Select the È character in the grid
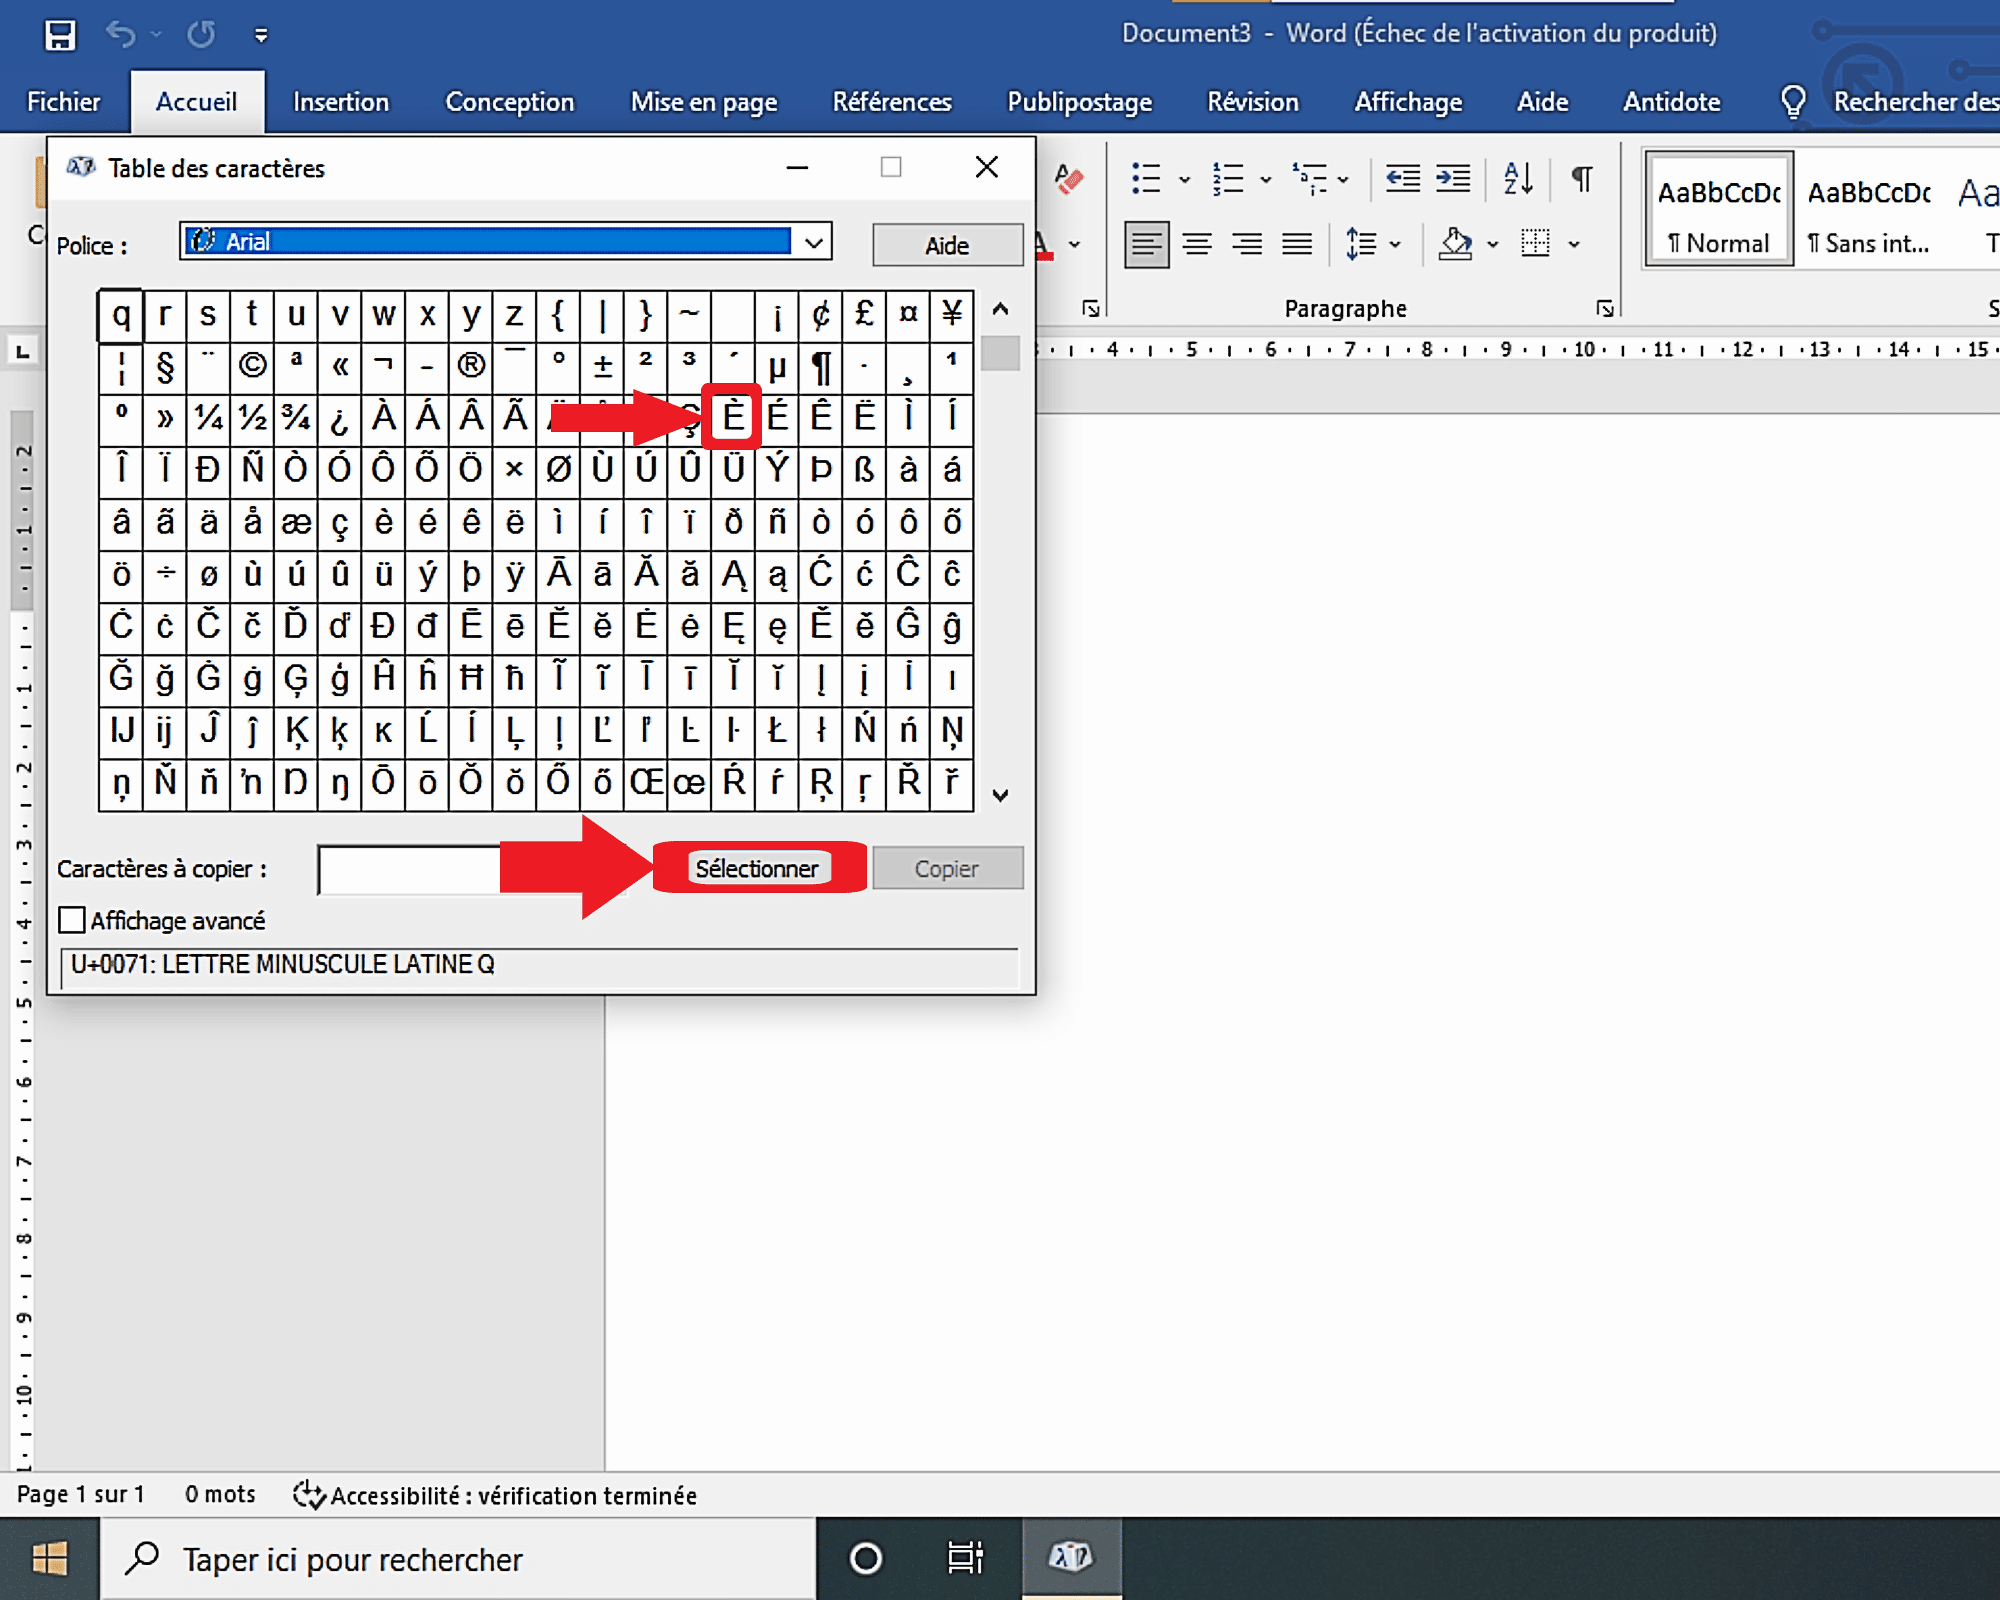Image resolution: width=2000 pixels, height=1600 pixels. [733, 417]
